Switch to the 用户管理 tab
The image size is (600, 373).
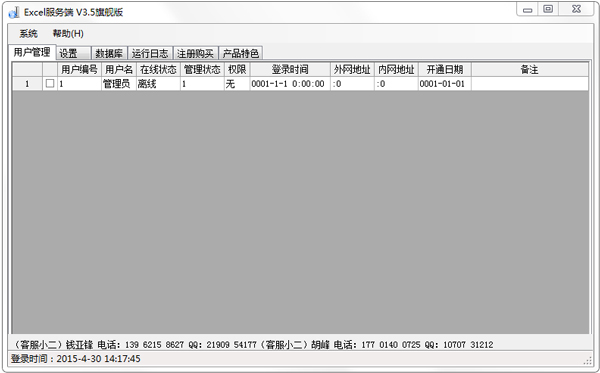[x=32, y=52]
